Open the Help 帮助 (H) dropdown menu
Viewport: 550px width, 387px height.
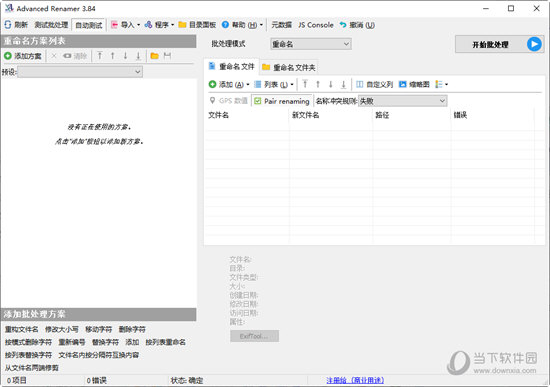242,25
